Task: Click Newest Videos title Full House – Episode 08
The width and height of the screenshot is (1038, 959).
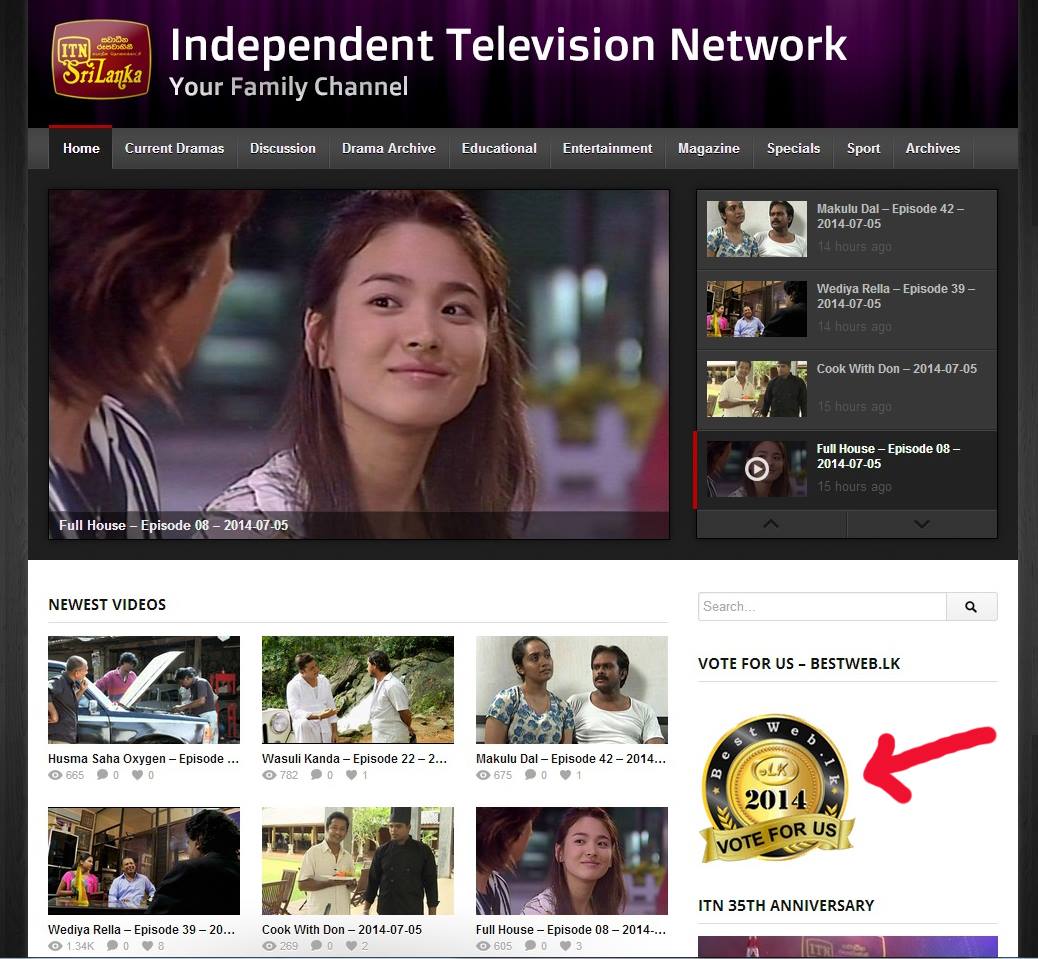Action: pyautogui.click(x=571, y=930)
